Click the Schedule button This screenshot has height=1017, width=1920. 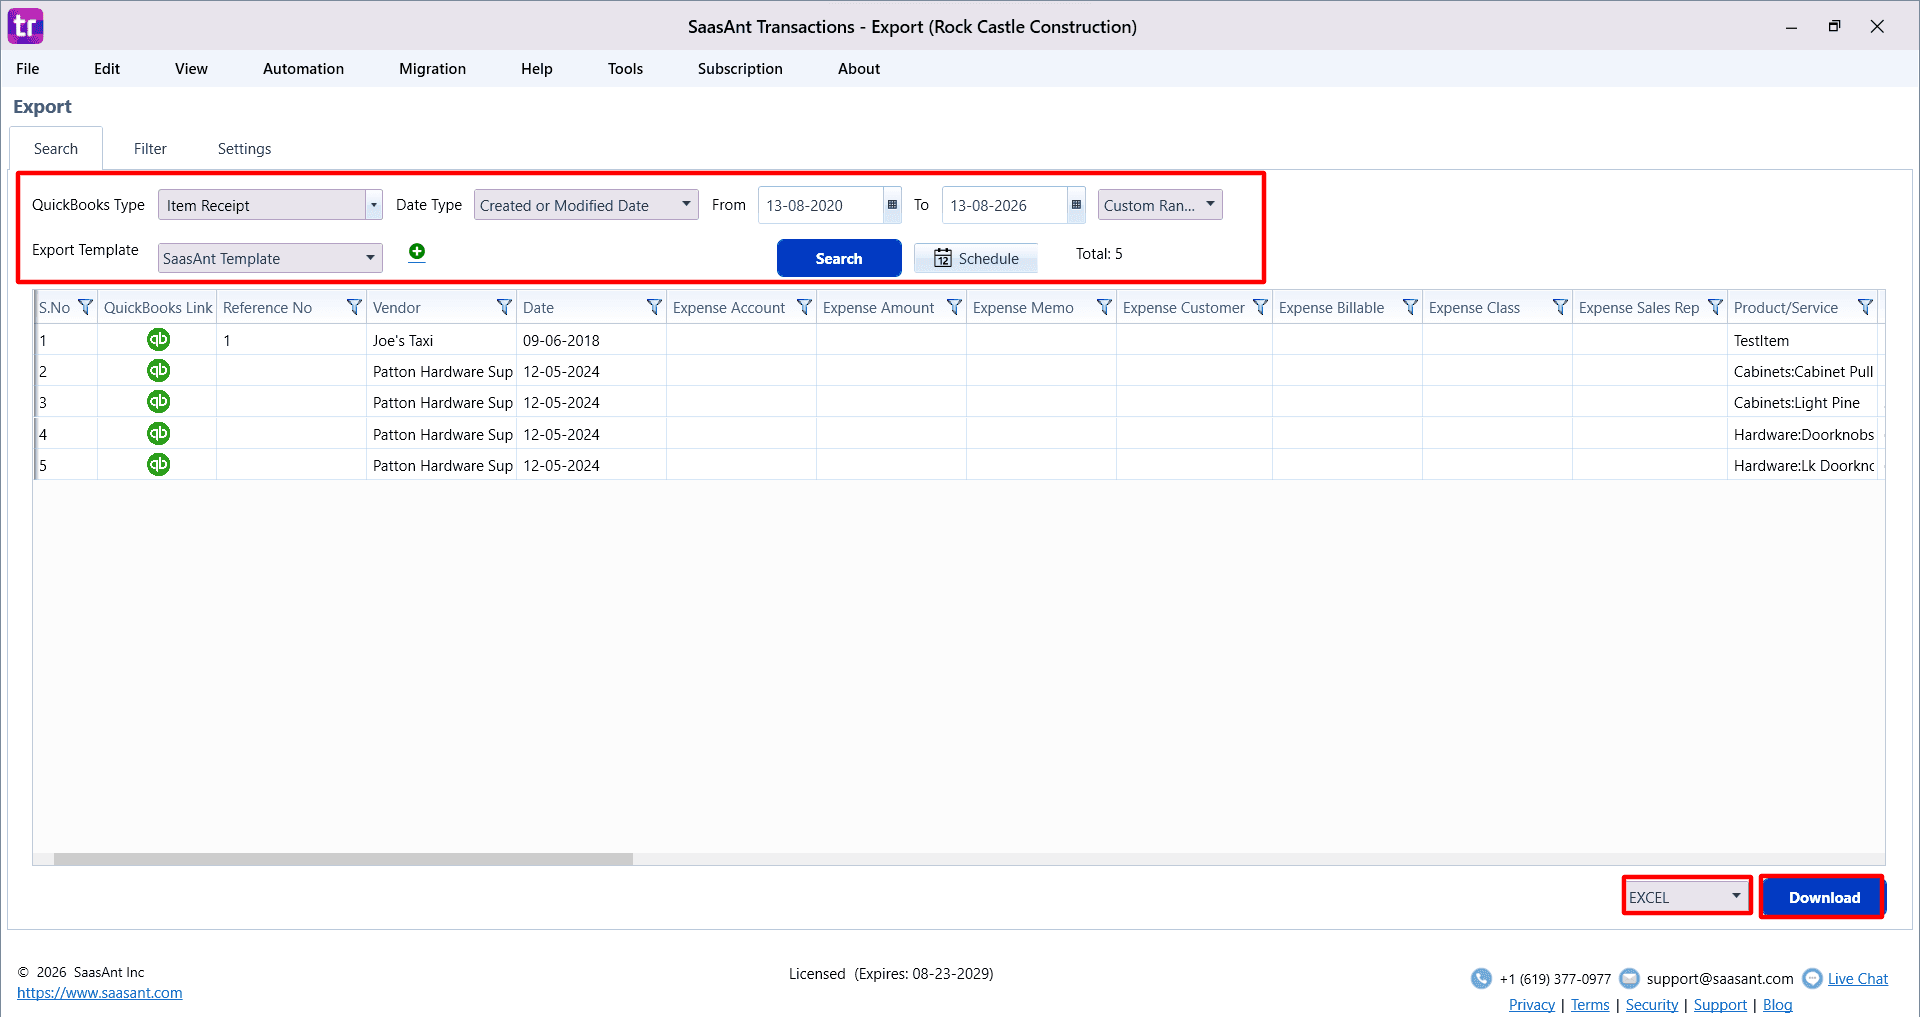[x=976, y=258]
